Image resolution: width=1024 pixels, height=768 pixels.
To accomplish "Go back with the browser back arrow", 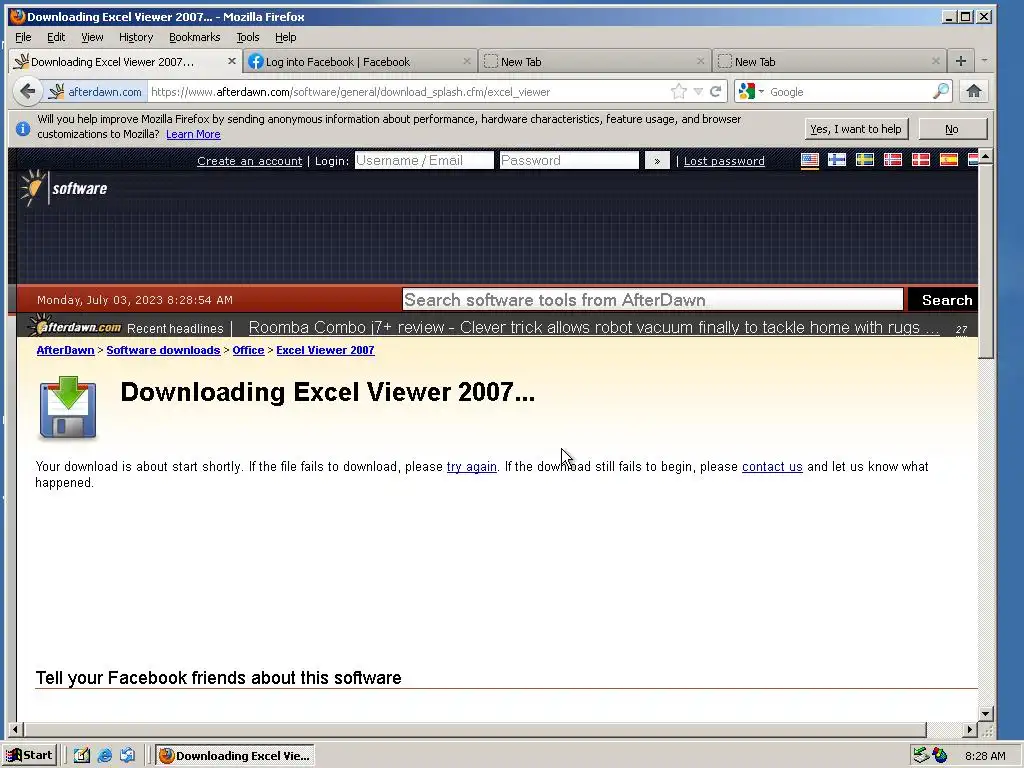I will (27, 91).
